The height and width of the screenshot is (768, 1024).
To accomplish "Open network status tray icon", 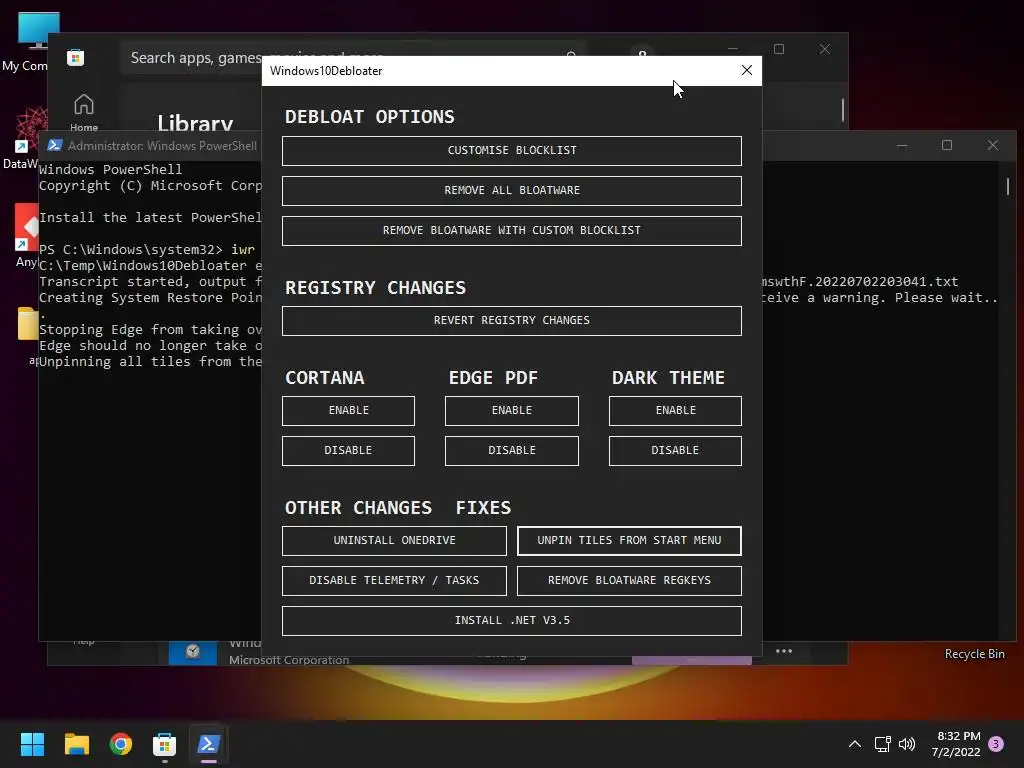I will click(882, 744).
